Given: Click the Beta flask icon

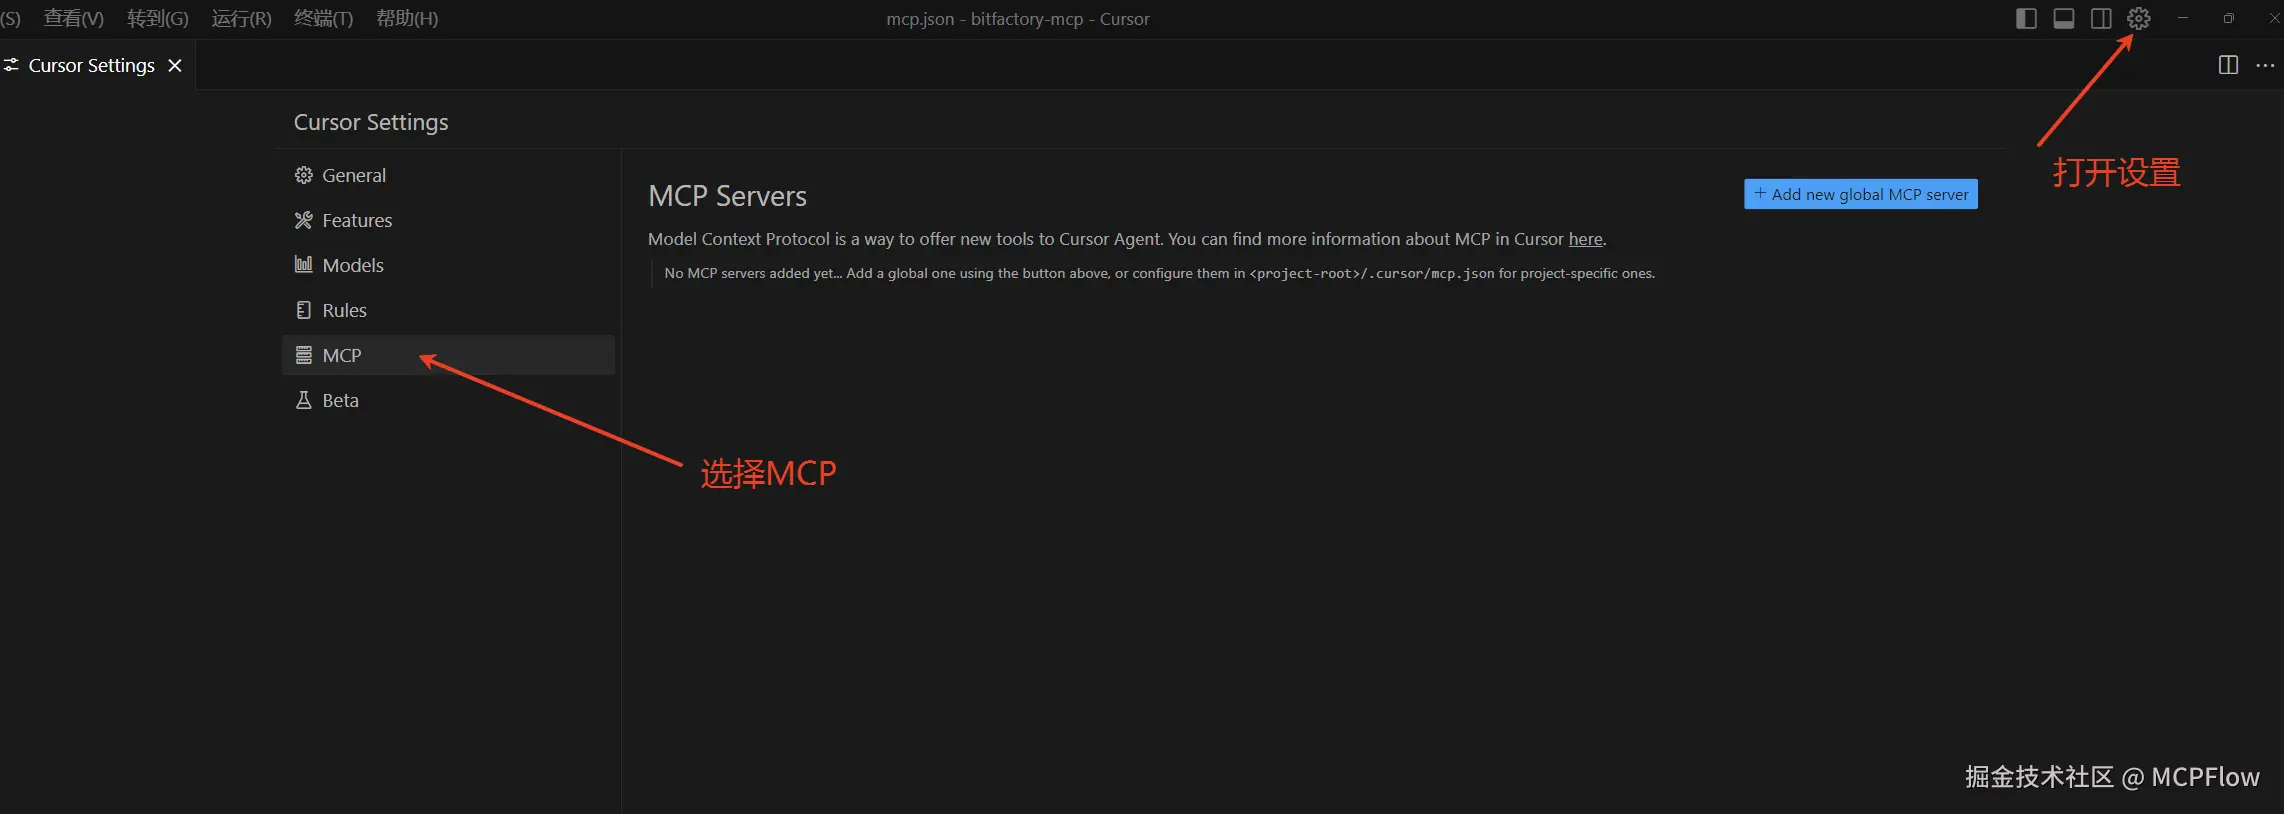Looking at the screenshot, I should (304, 400).
